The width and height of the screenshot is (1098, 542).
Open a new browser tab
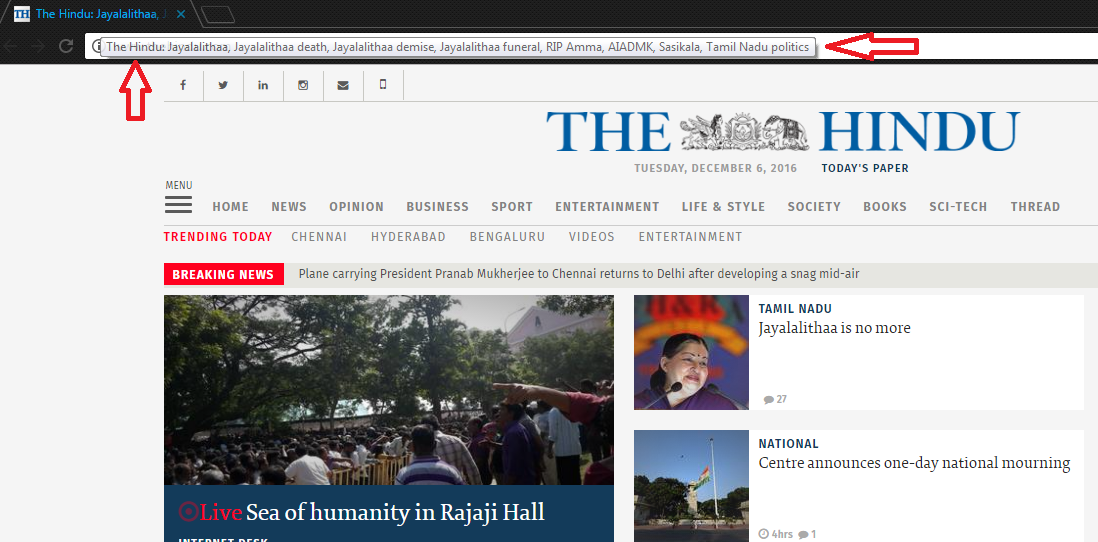217,13
